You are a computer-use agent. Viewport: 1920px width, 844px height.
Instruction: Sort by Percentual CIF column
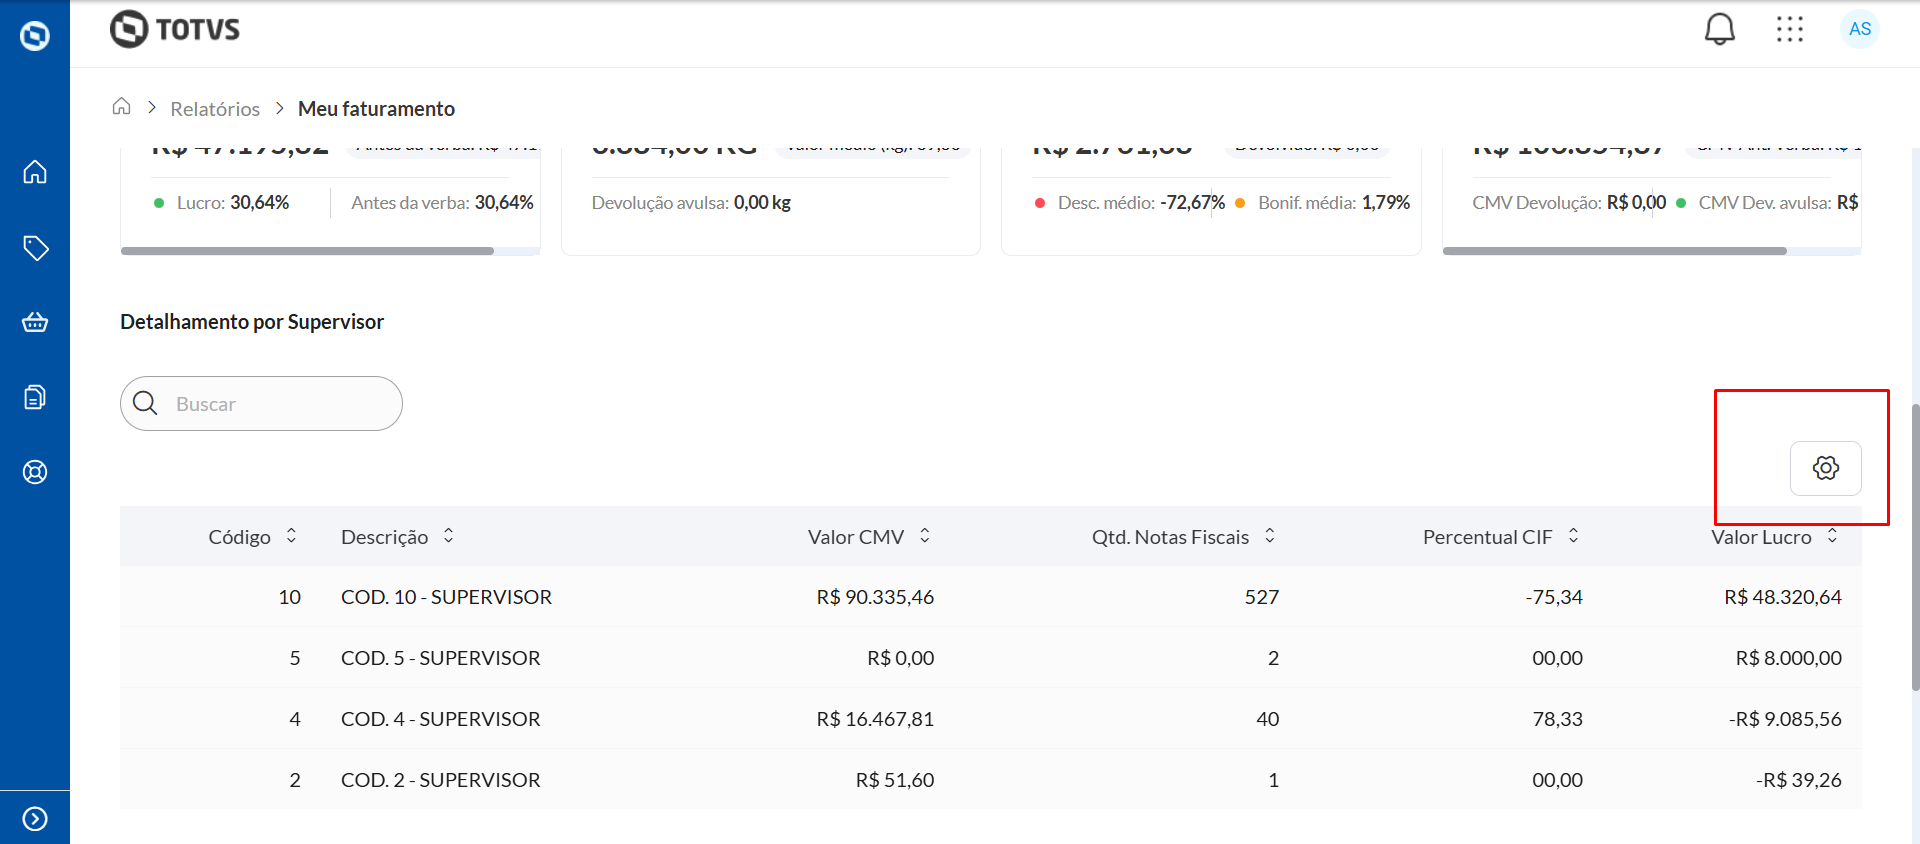point(1573,536)
